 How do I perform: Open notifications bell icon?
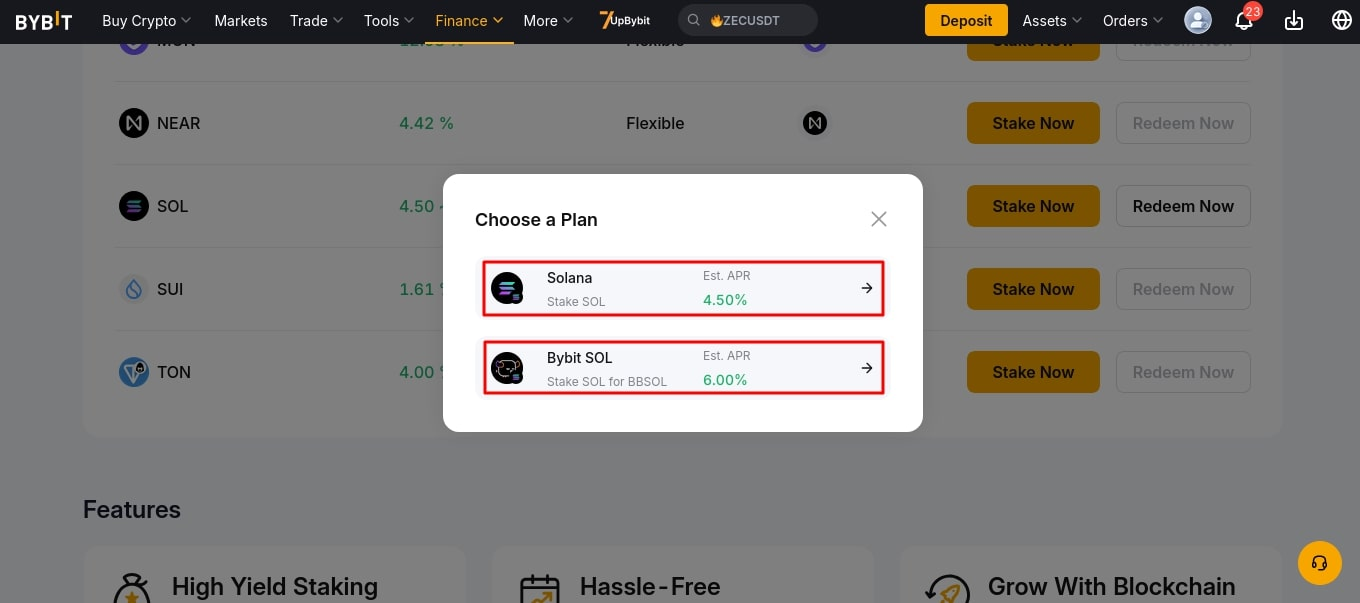coord(1244,21)
